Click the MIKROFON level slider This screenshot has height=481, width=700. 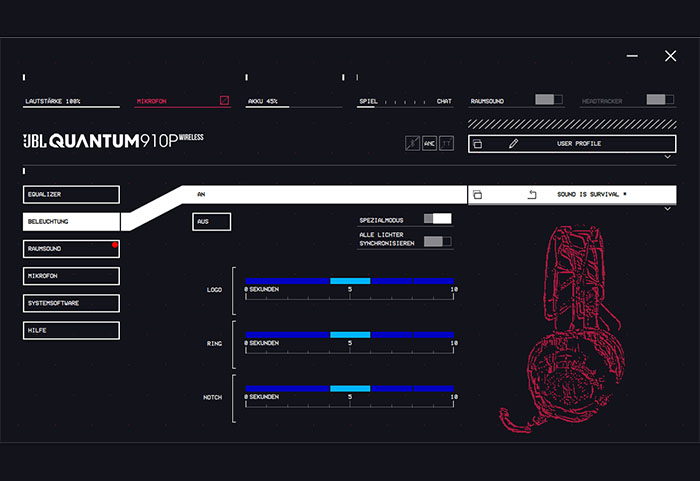point(182,107)
